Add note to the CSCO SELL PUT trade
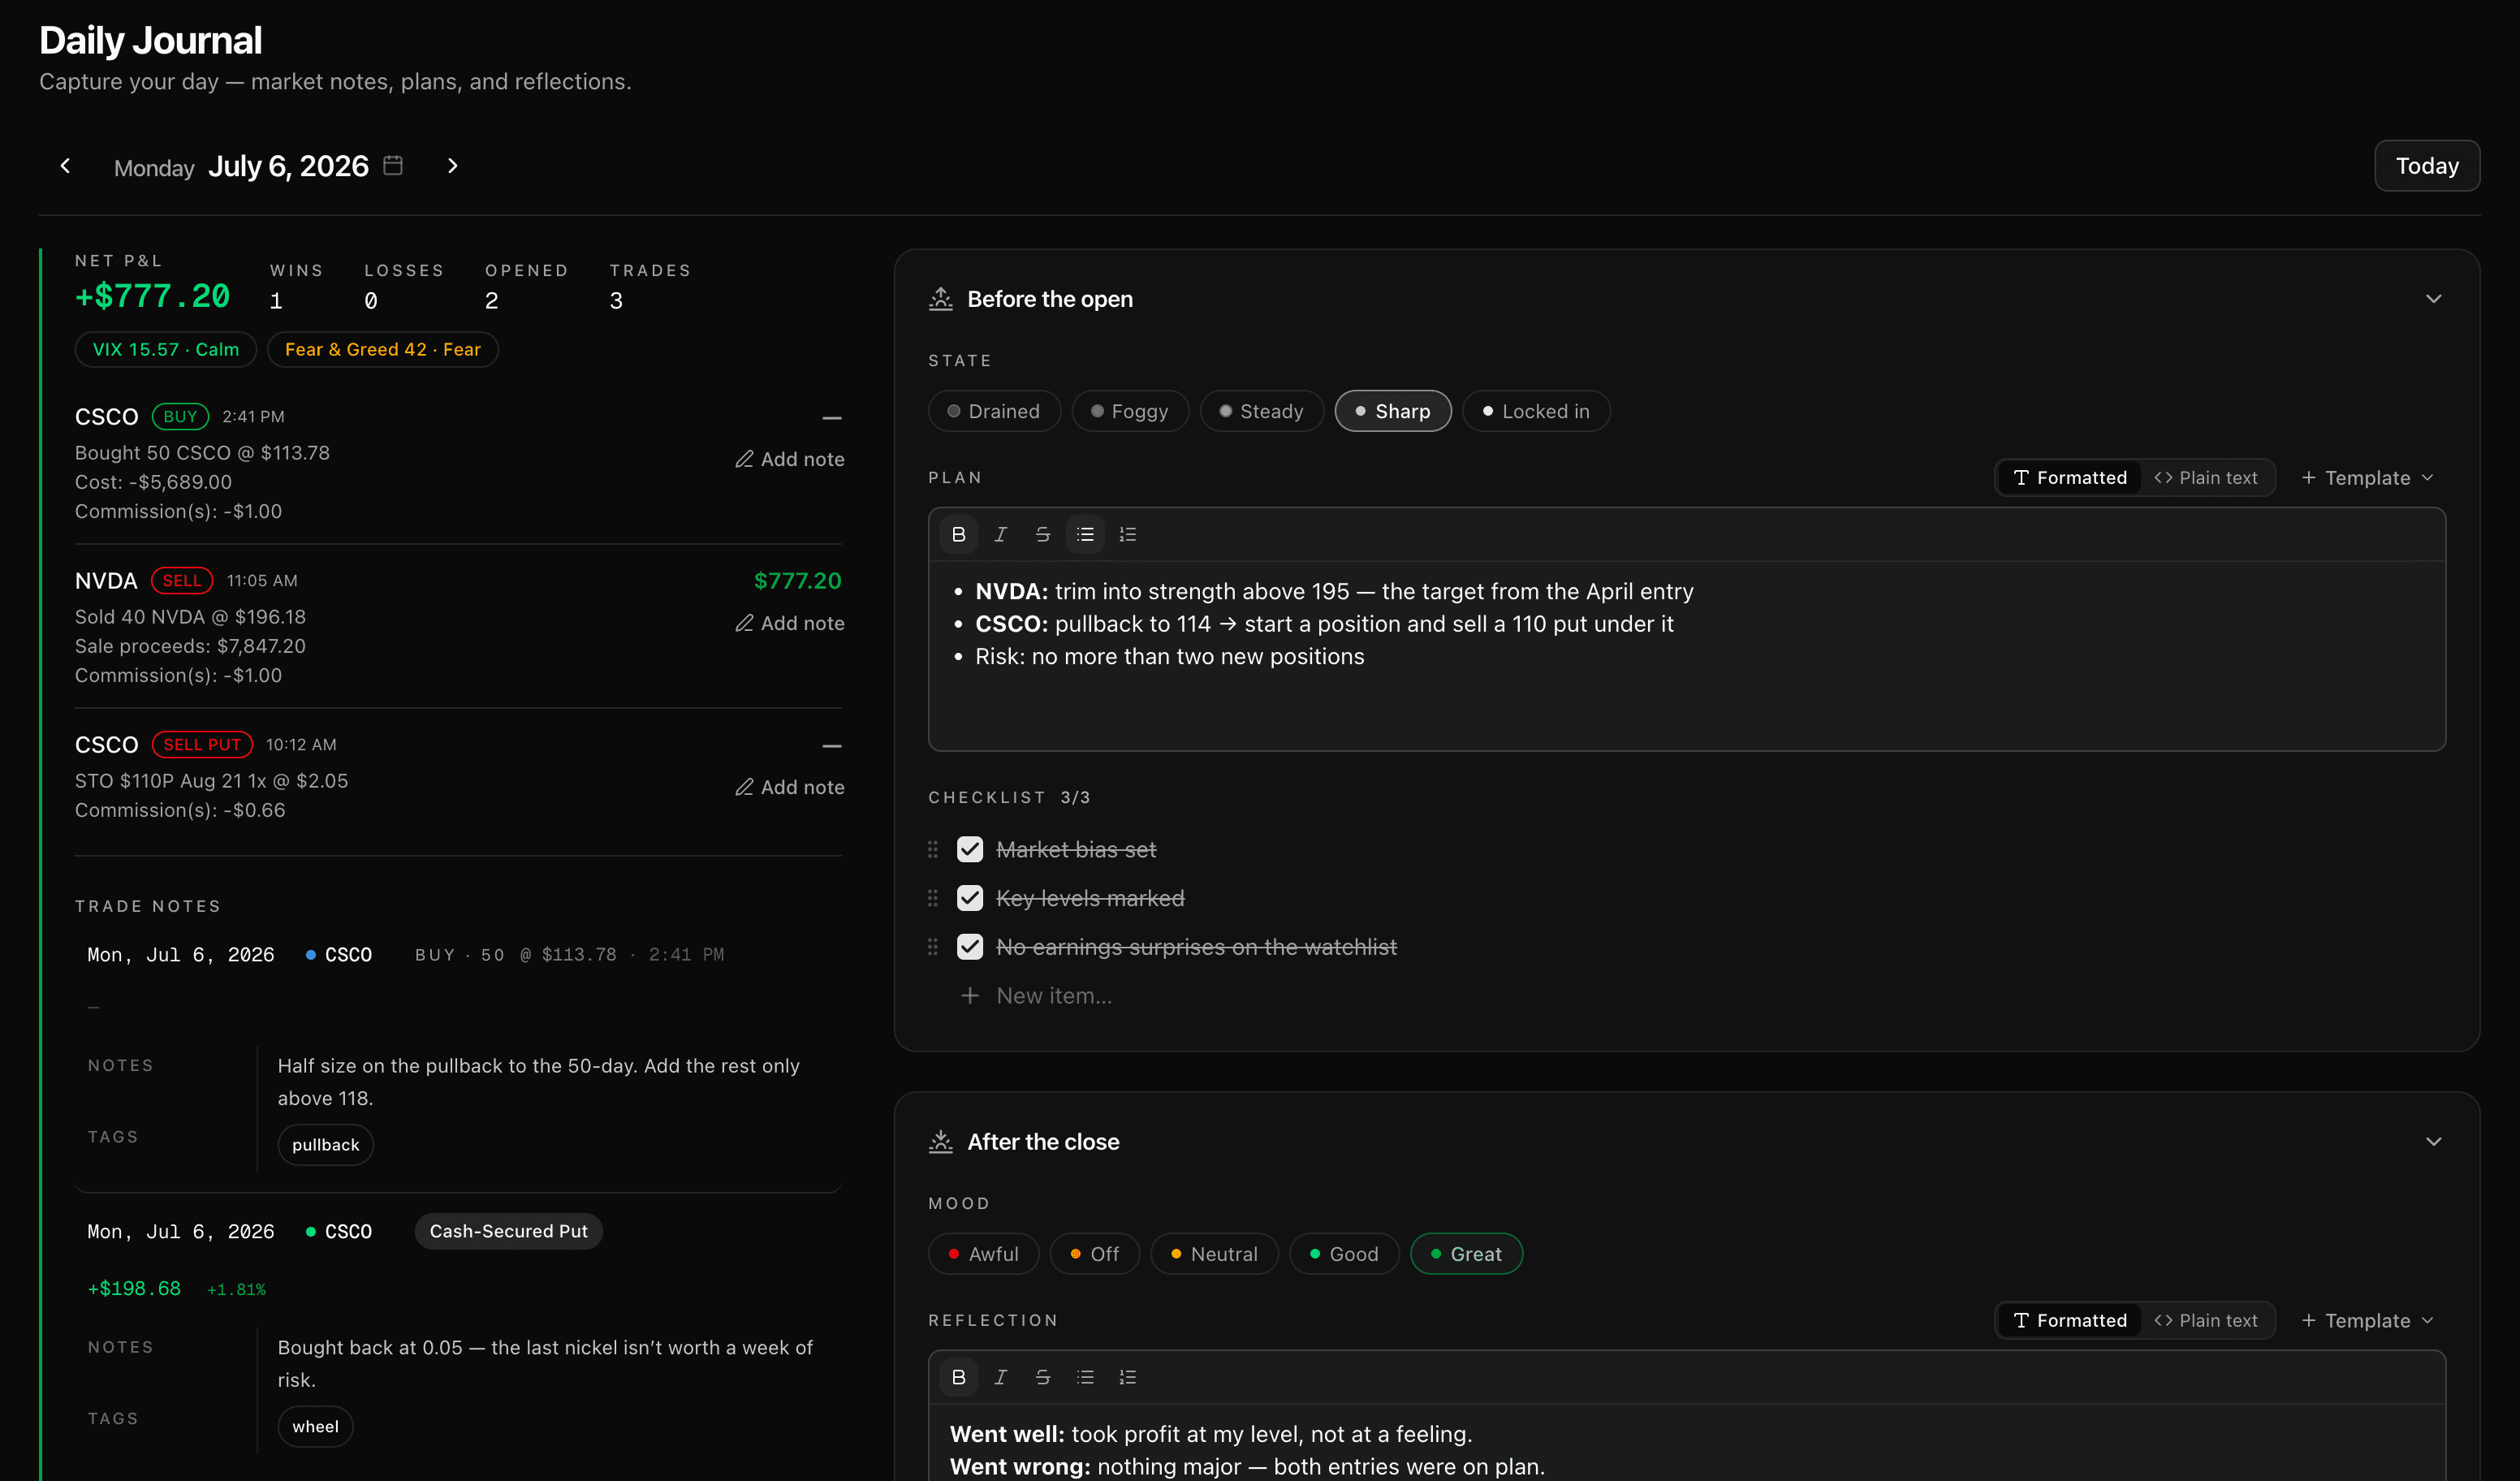The height and width of the screenshot is (1481, 2520). point(790,787)
